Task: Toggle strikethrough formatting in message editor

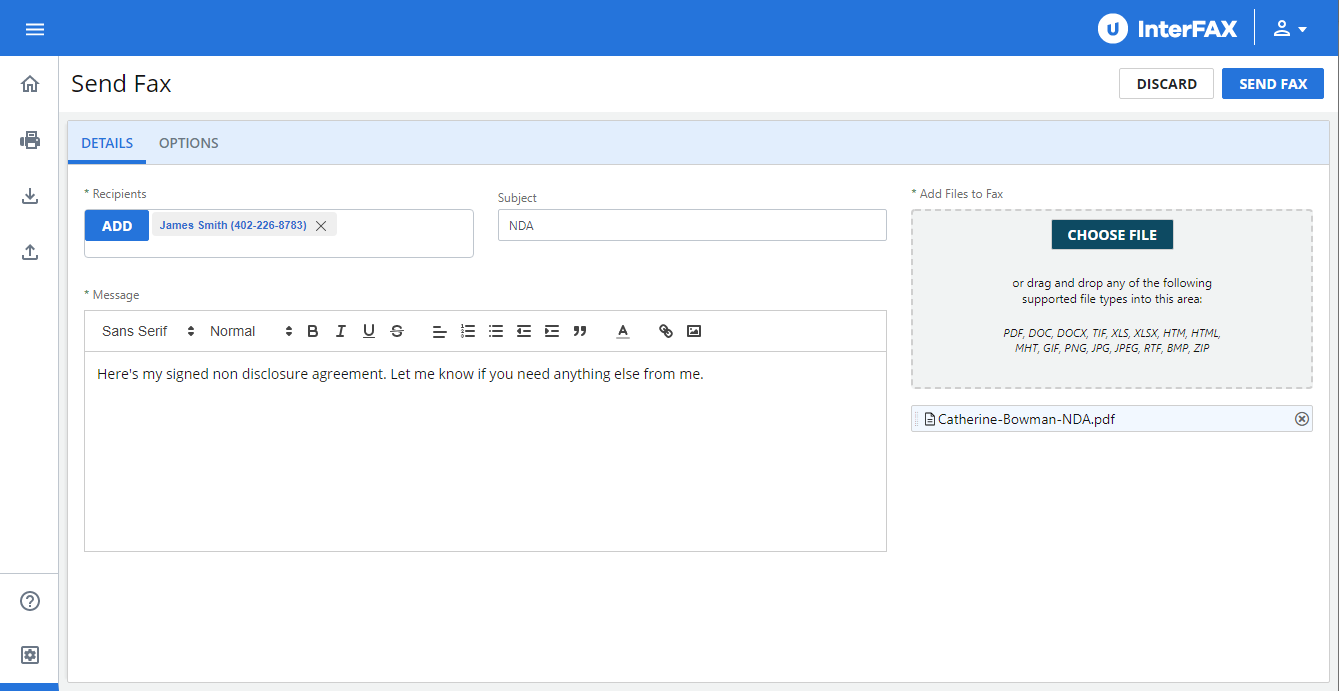Action: pyautogui.click(x=397, y=331)
